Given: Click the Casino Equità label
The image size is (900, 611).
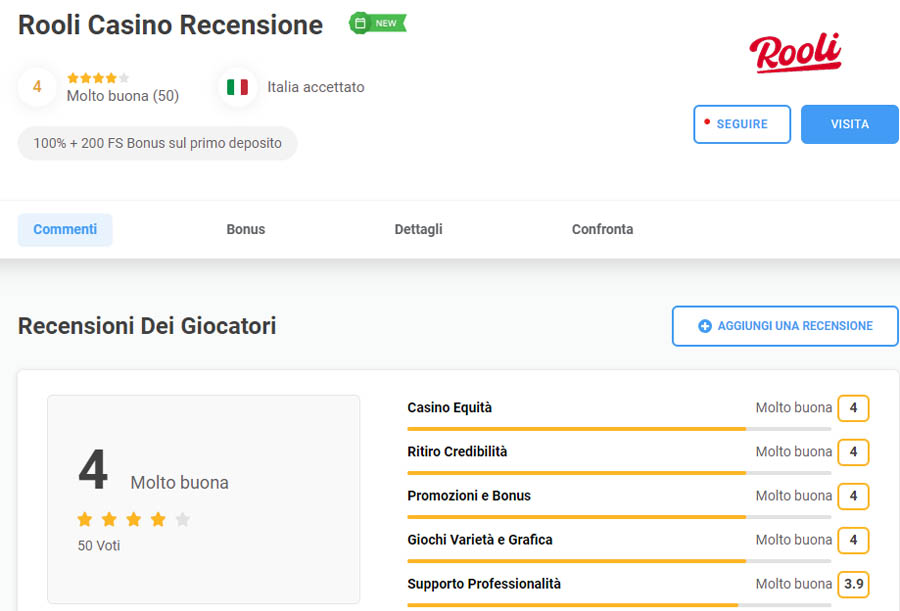Looking at the screenshot, I should [x=449, y=408].
